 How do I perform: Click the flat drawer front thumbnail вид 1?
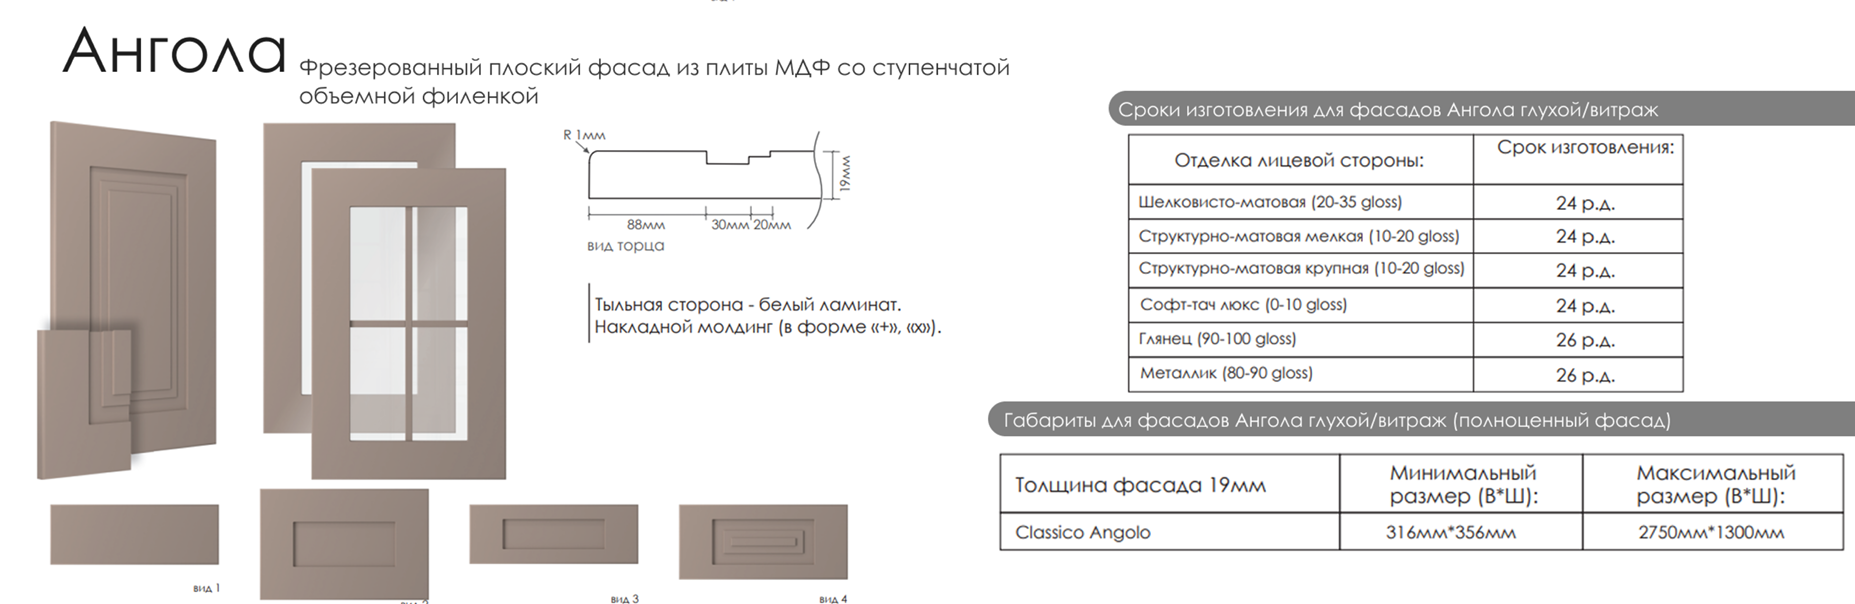tap(134, 534)
